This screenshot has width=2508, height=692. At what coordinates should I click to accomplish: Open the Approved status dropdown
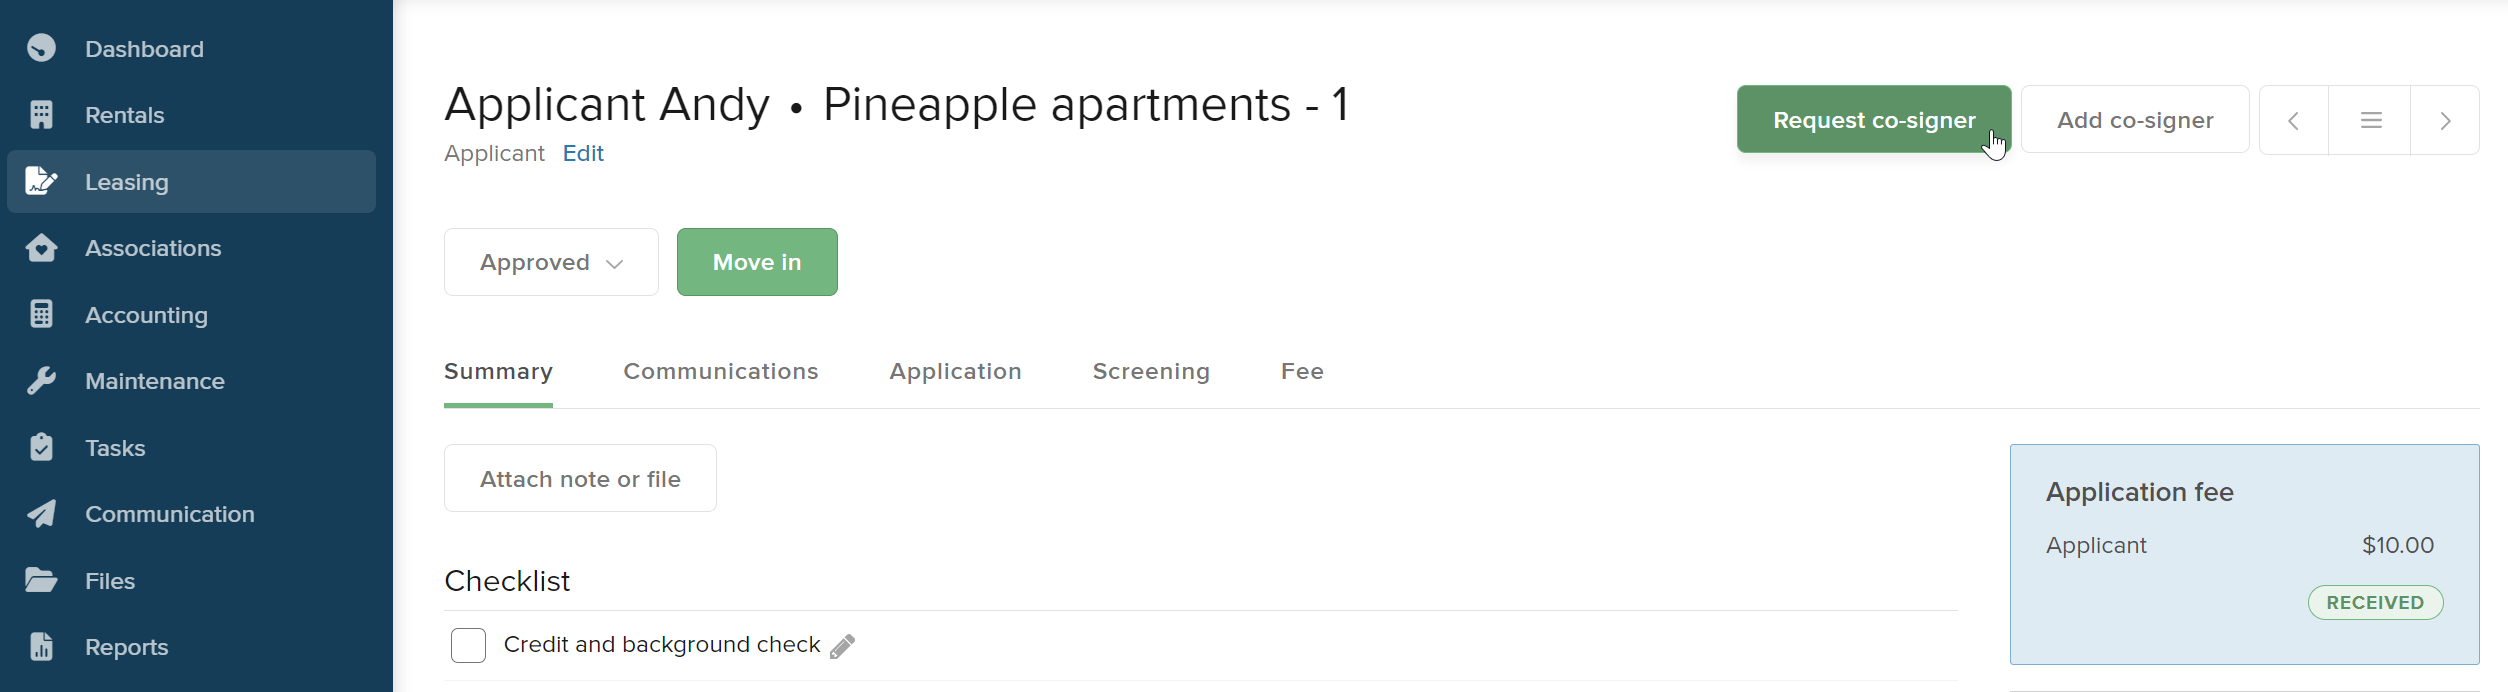[x=551, y=262]
